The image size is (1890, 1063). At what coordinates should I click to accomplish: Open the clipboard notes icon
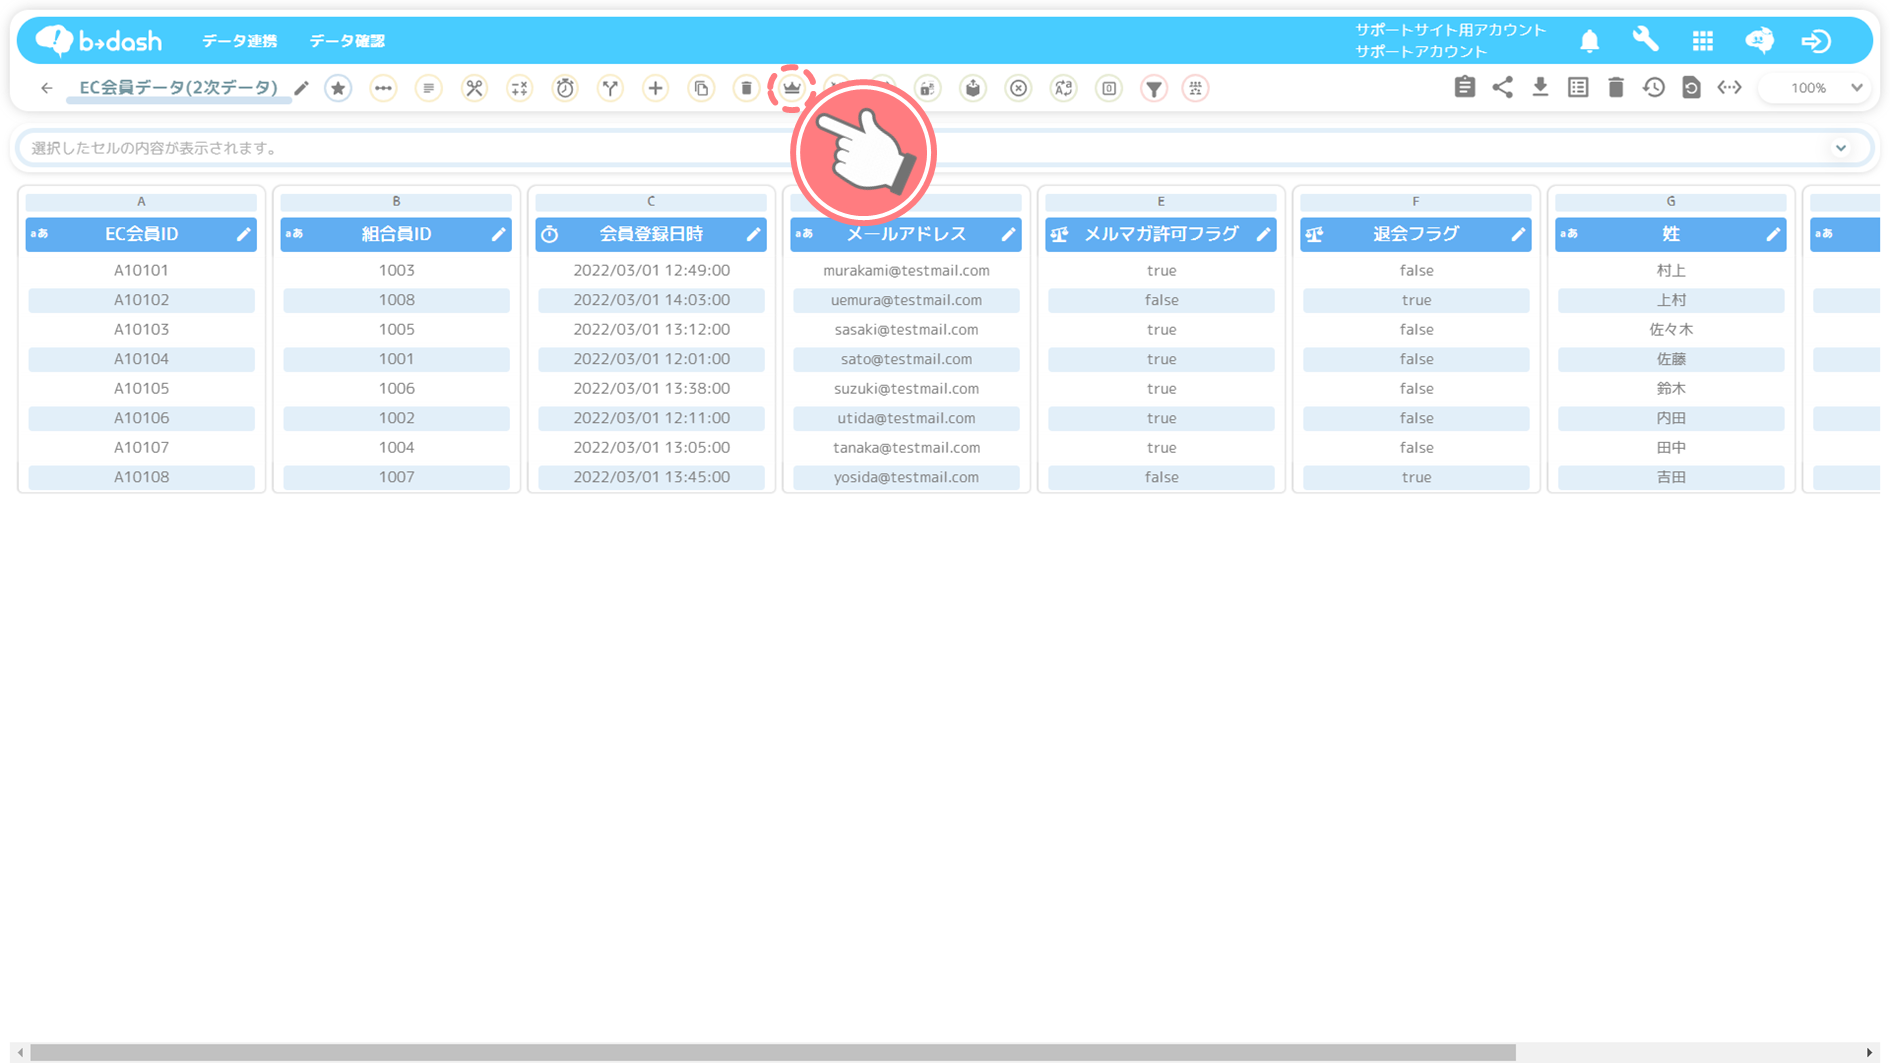1465,87
